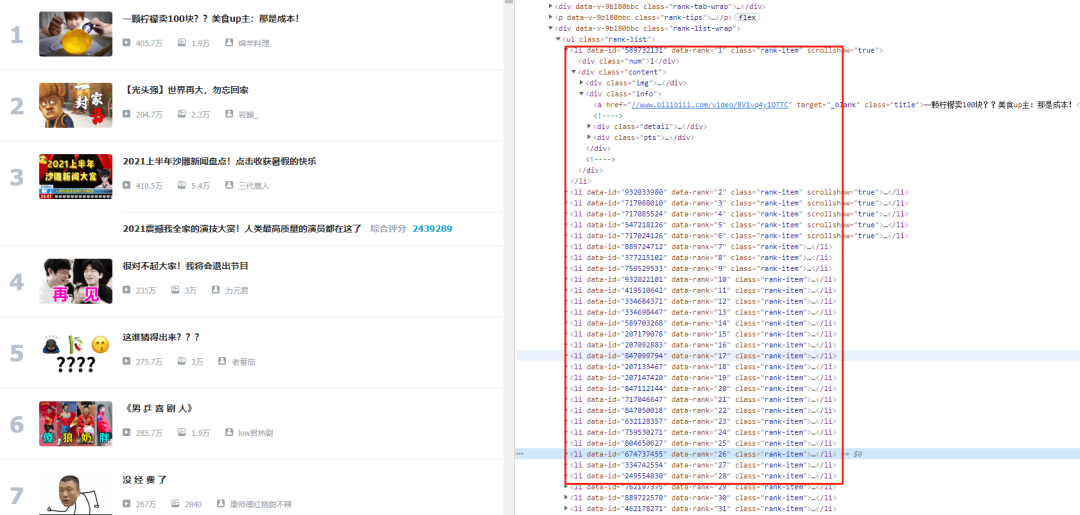Click the uploader icon next to low君热剧
Viewport: 1080px width, 515px height.
point(229,432)
